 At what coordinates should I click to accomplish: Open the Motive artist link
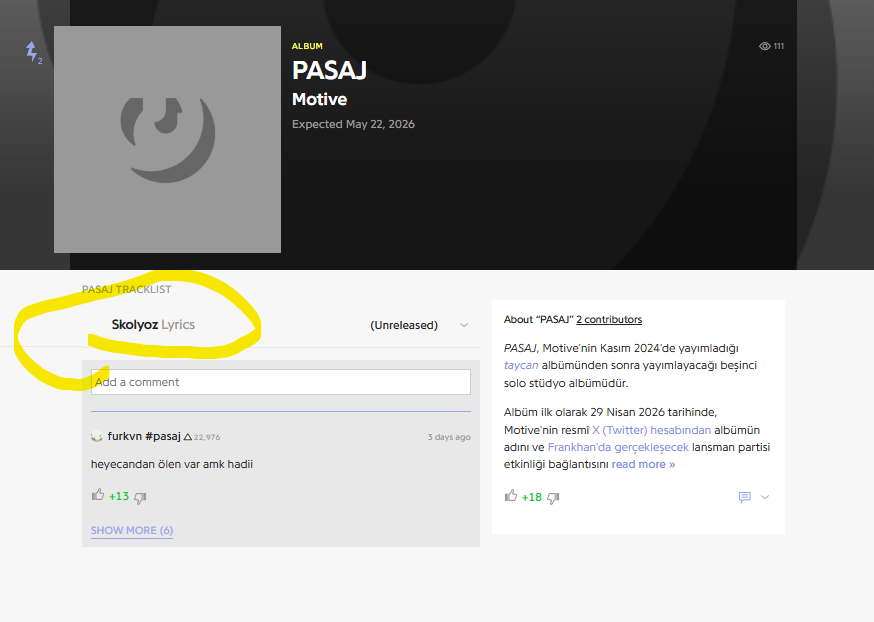click(x=319, y=99)
